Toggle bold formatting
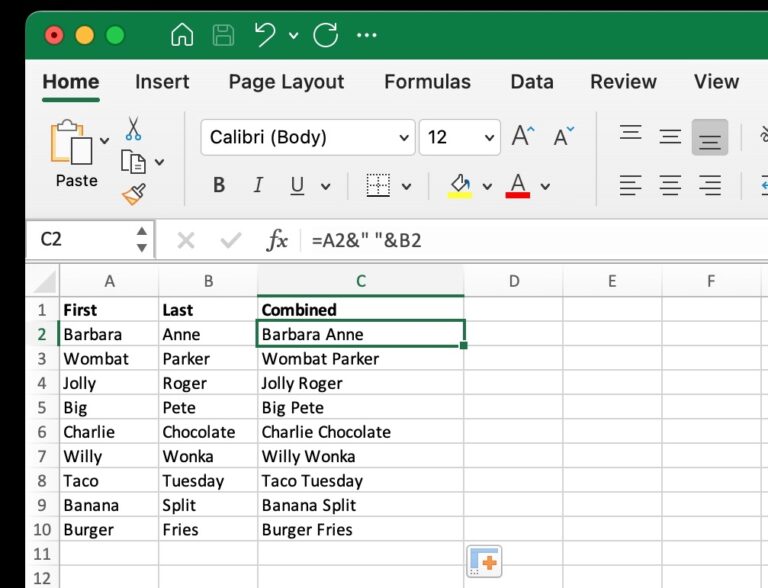 [x=219, y=185]
